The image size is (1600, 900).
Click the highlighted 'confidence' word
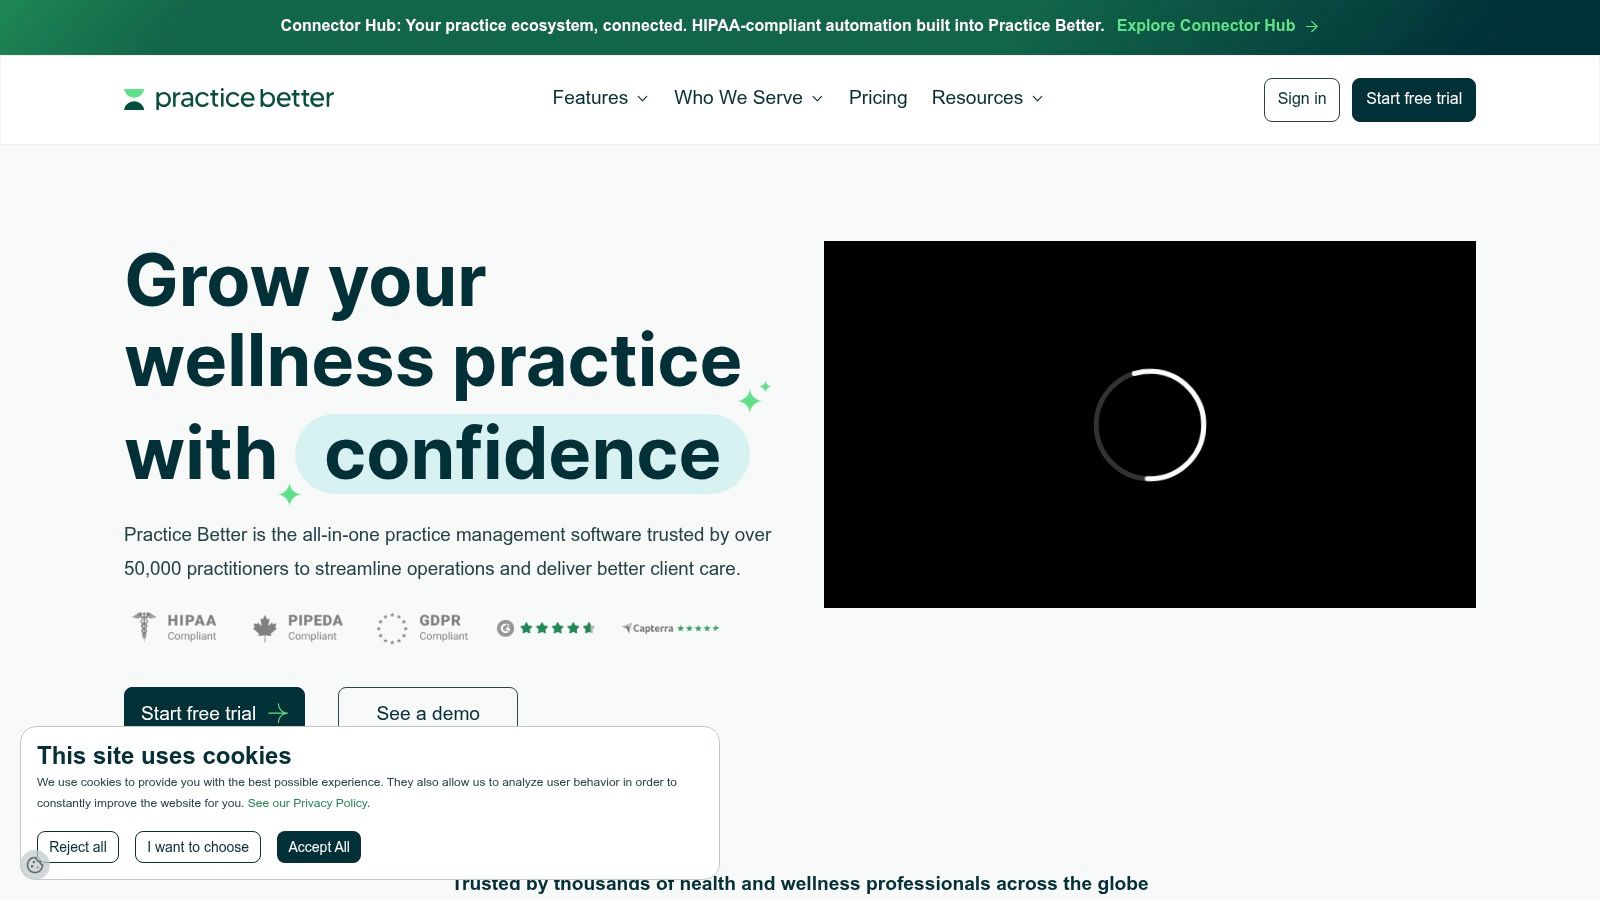522,454
